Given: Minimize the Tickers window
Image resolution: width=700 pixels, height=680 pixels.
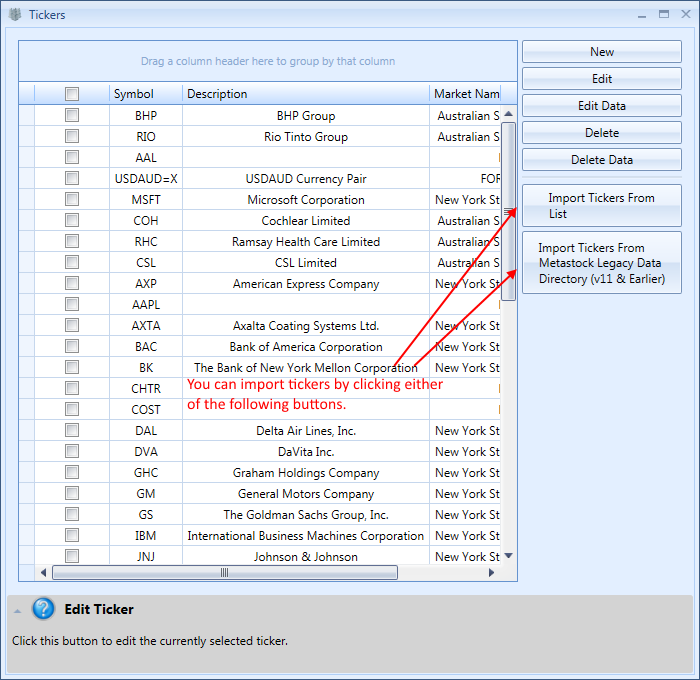Looking at the screenshot, I should (642, 16).
